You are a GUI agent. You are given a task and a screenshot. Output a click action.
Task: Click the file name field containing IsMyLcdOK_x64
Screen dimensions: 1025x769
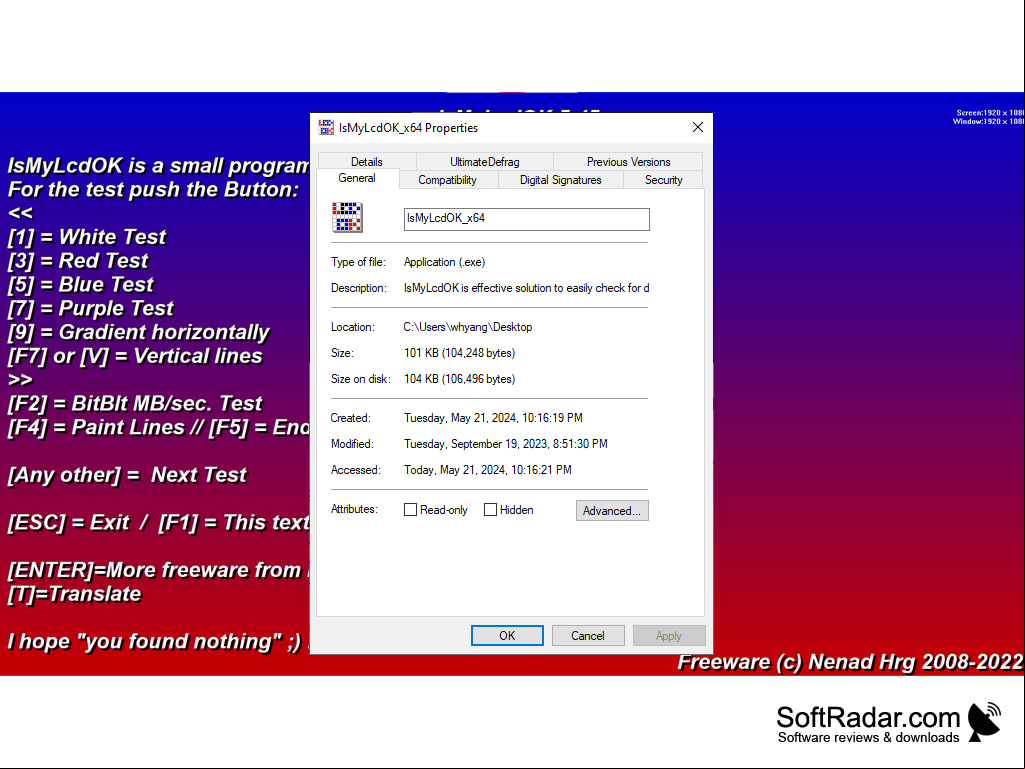tap(527, 219)
